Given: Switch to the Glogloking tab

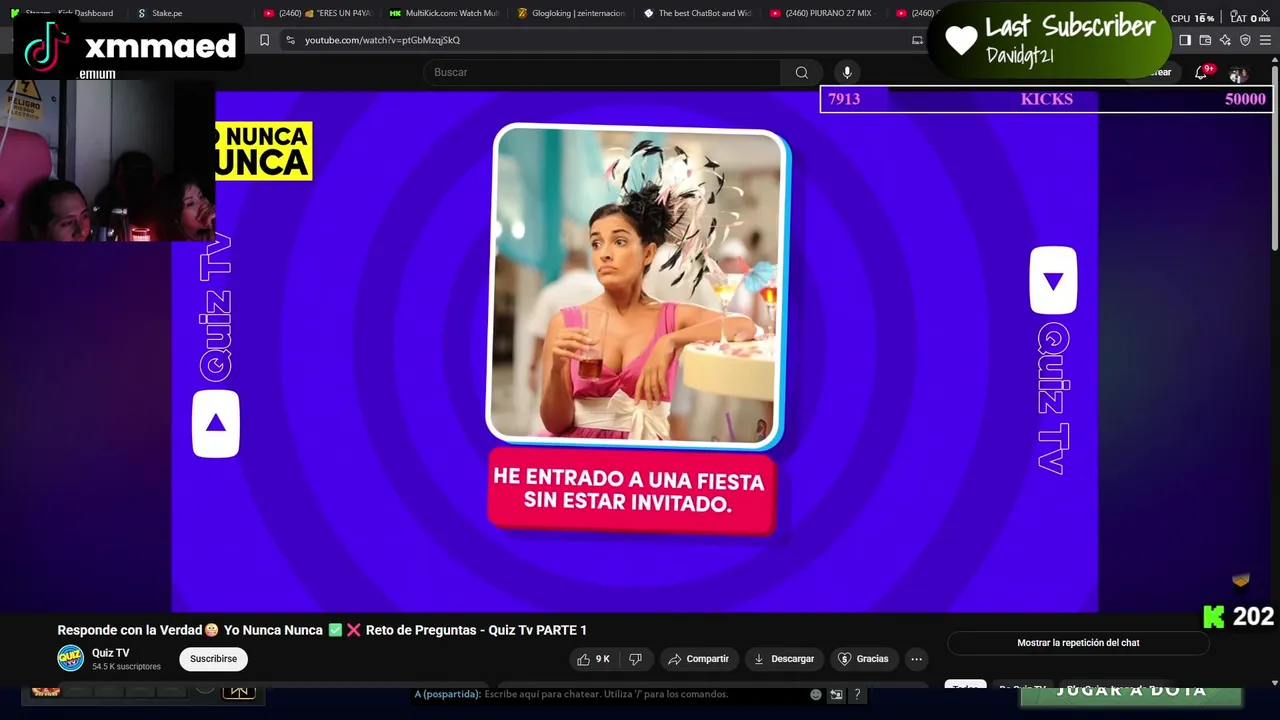Looking at the screenshot, I should pos(571,13).
